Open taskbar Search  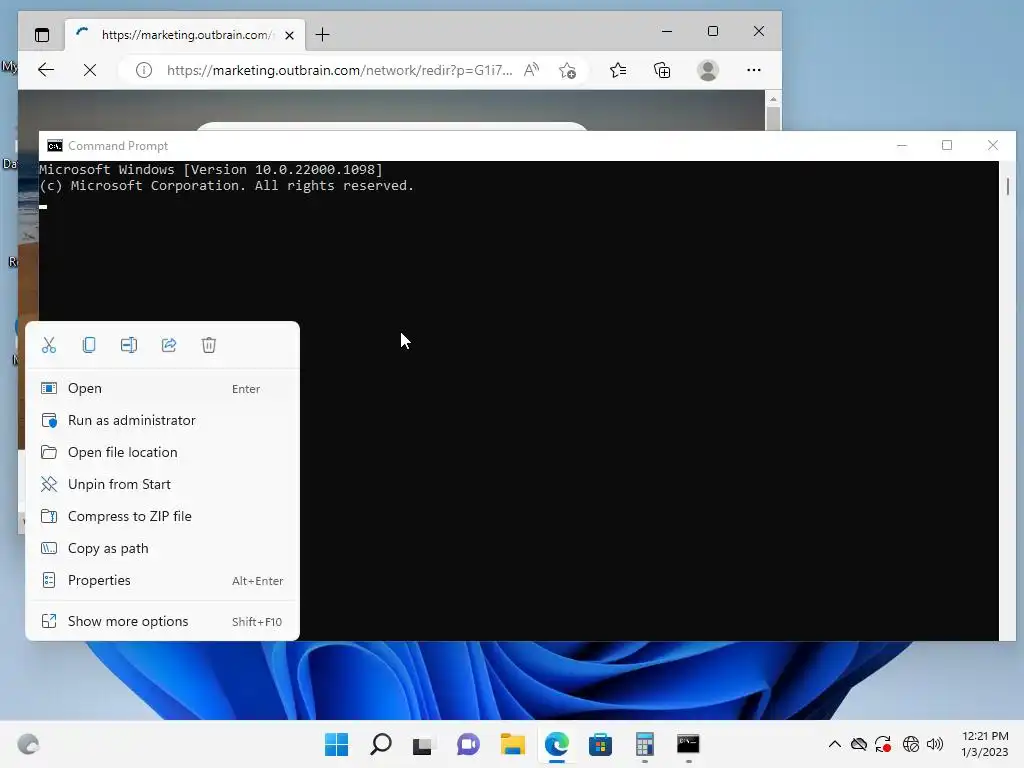coord(381,744)
